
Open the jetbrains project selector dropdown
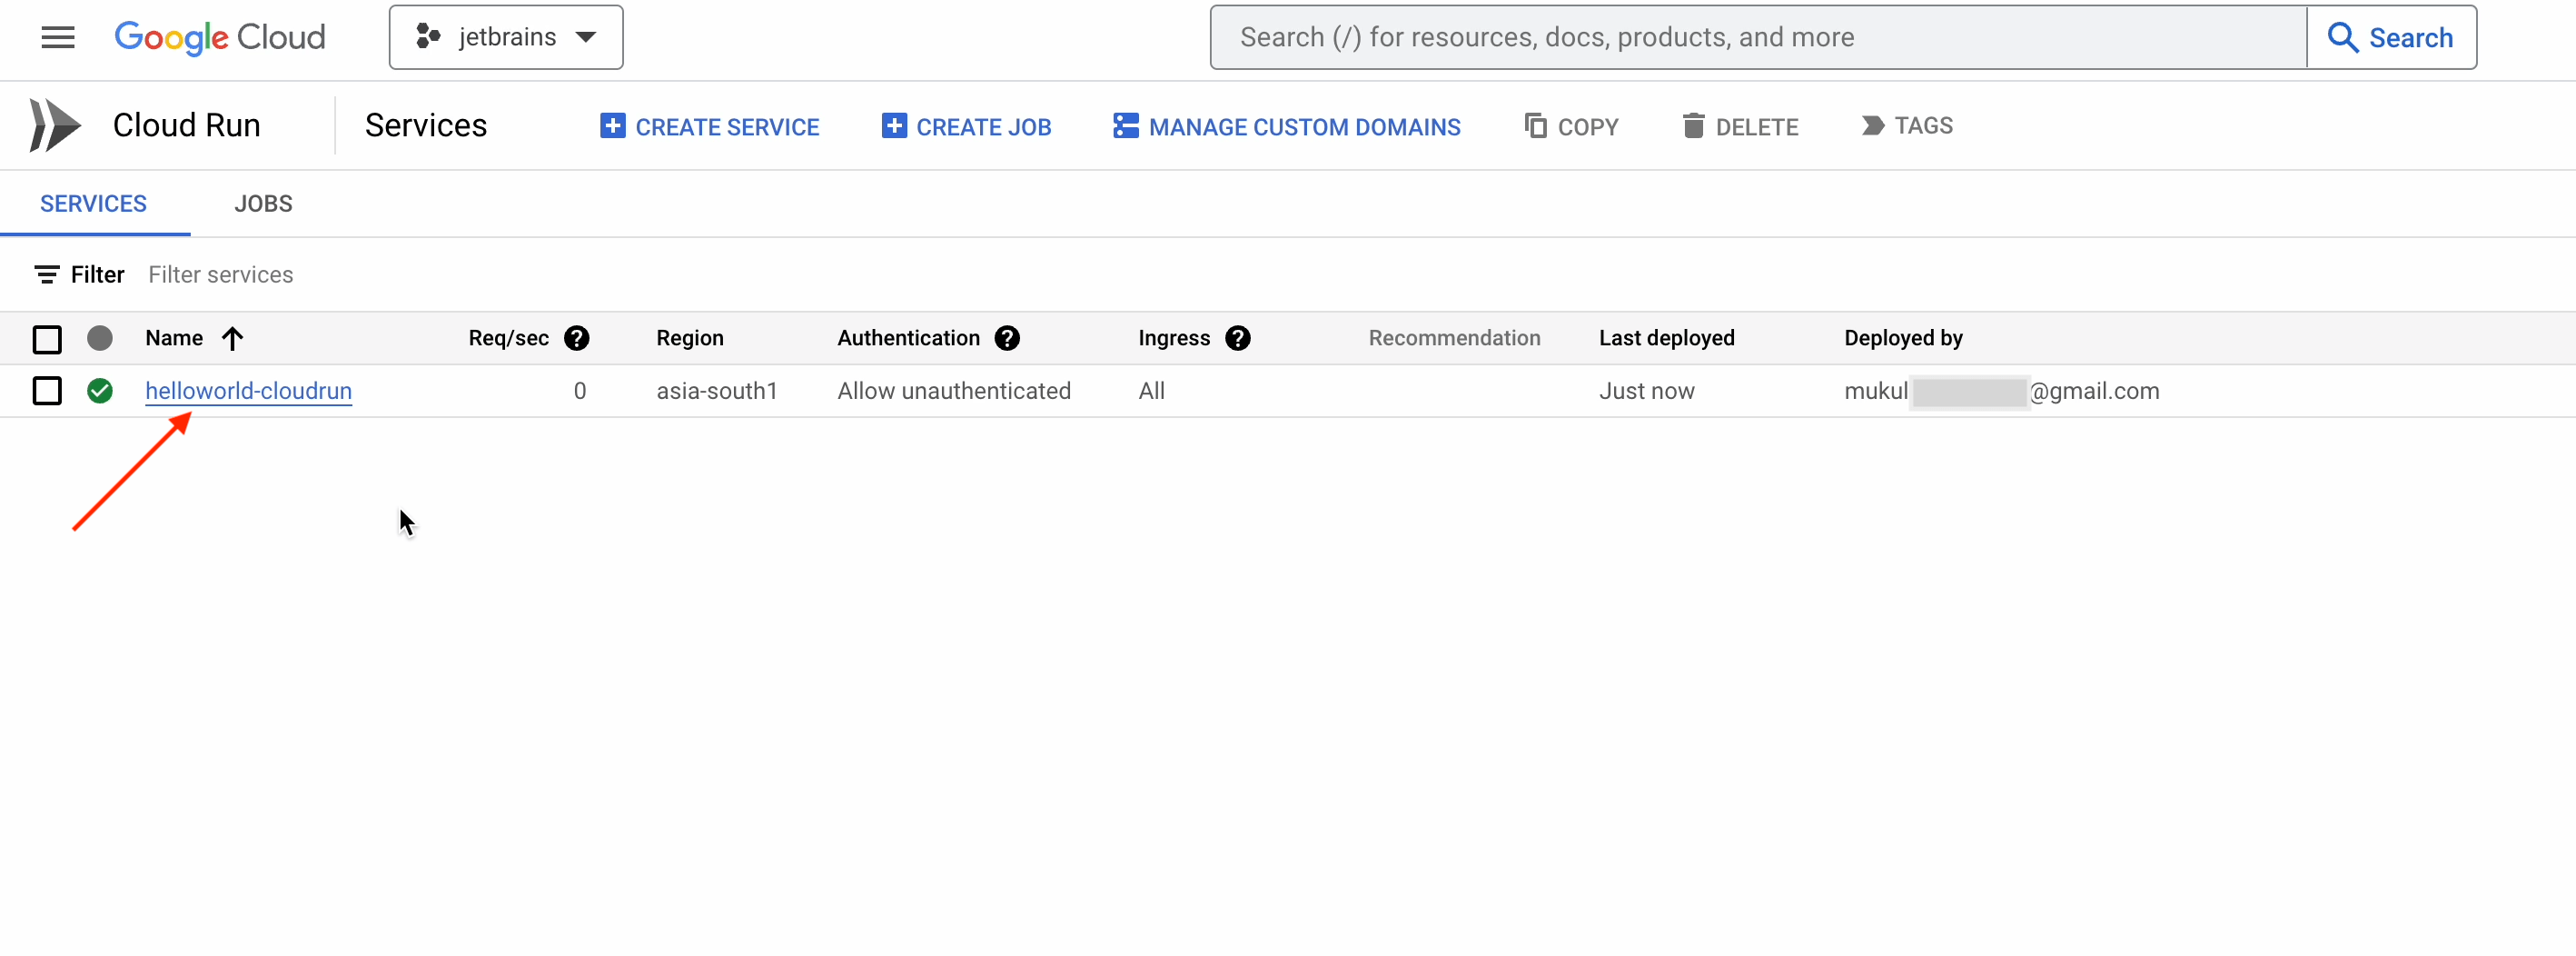tap(506, 38)
